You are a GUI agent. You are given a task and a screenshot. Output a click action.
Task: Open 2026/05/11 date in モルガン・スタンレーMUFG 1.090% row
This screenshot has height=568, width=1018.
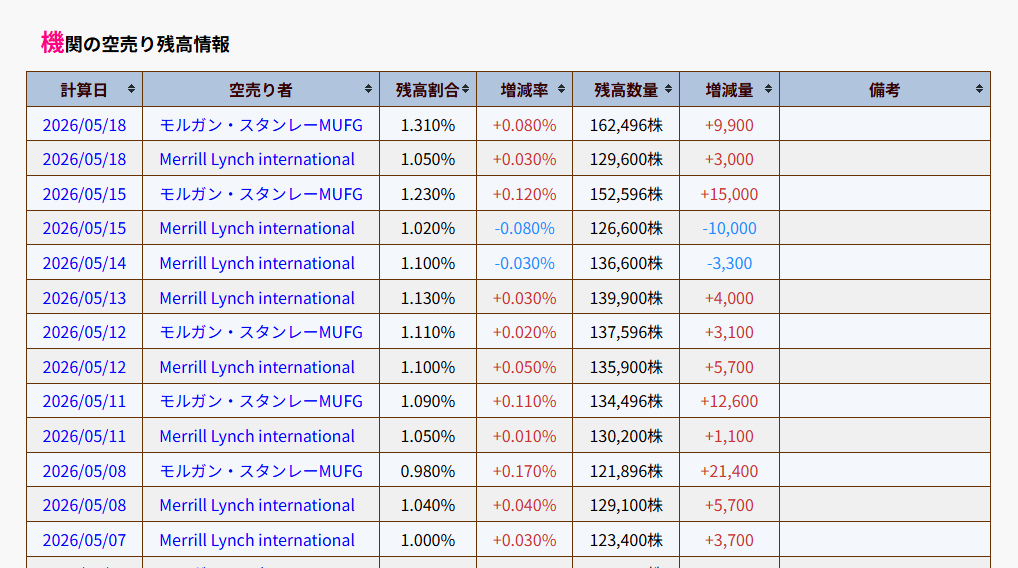tap(84, 401)
